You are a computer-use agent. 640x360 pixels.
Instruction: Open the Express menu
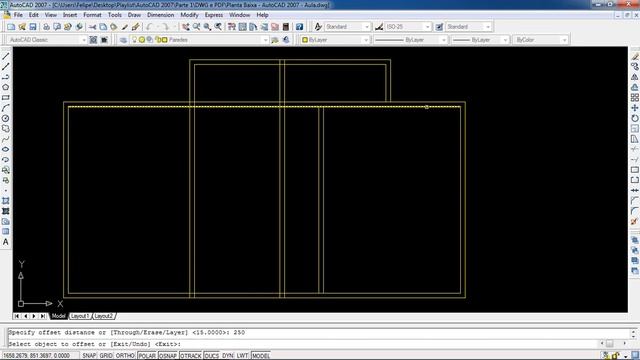click(x=214, y=15)
